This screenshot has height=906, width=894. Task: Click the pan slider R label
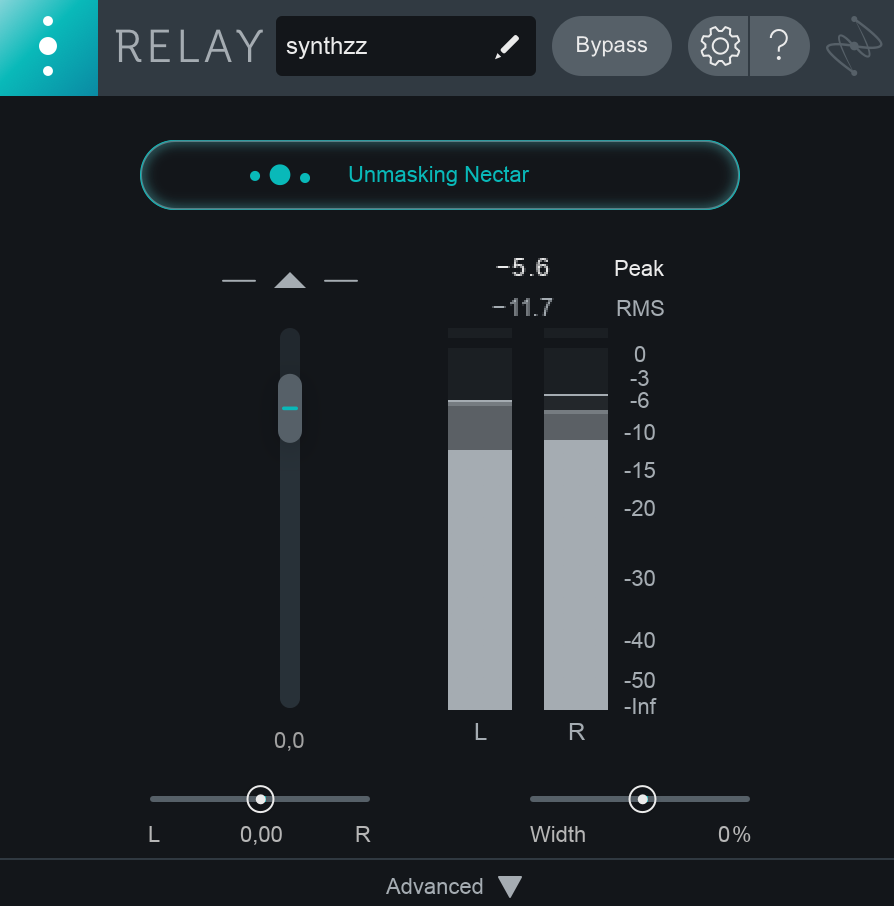[x=362, y=834]
